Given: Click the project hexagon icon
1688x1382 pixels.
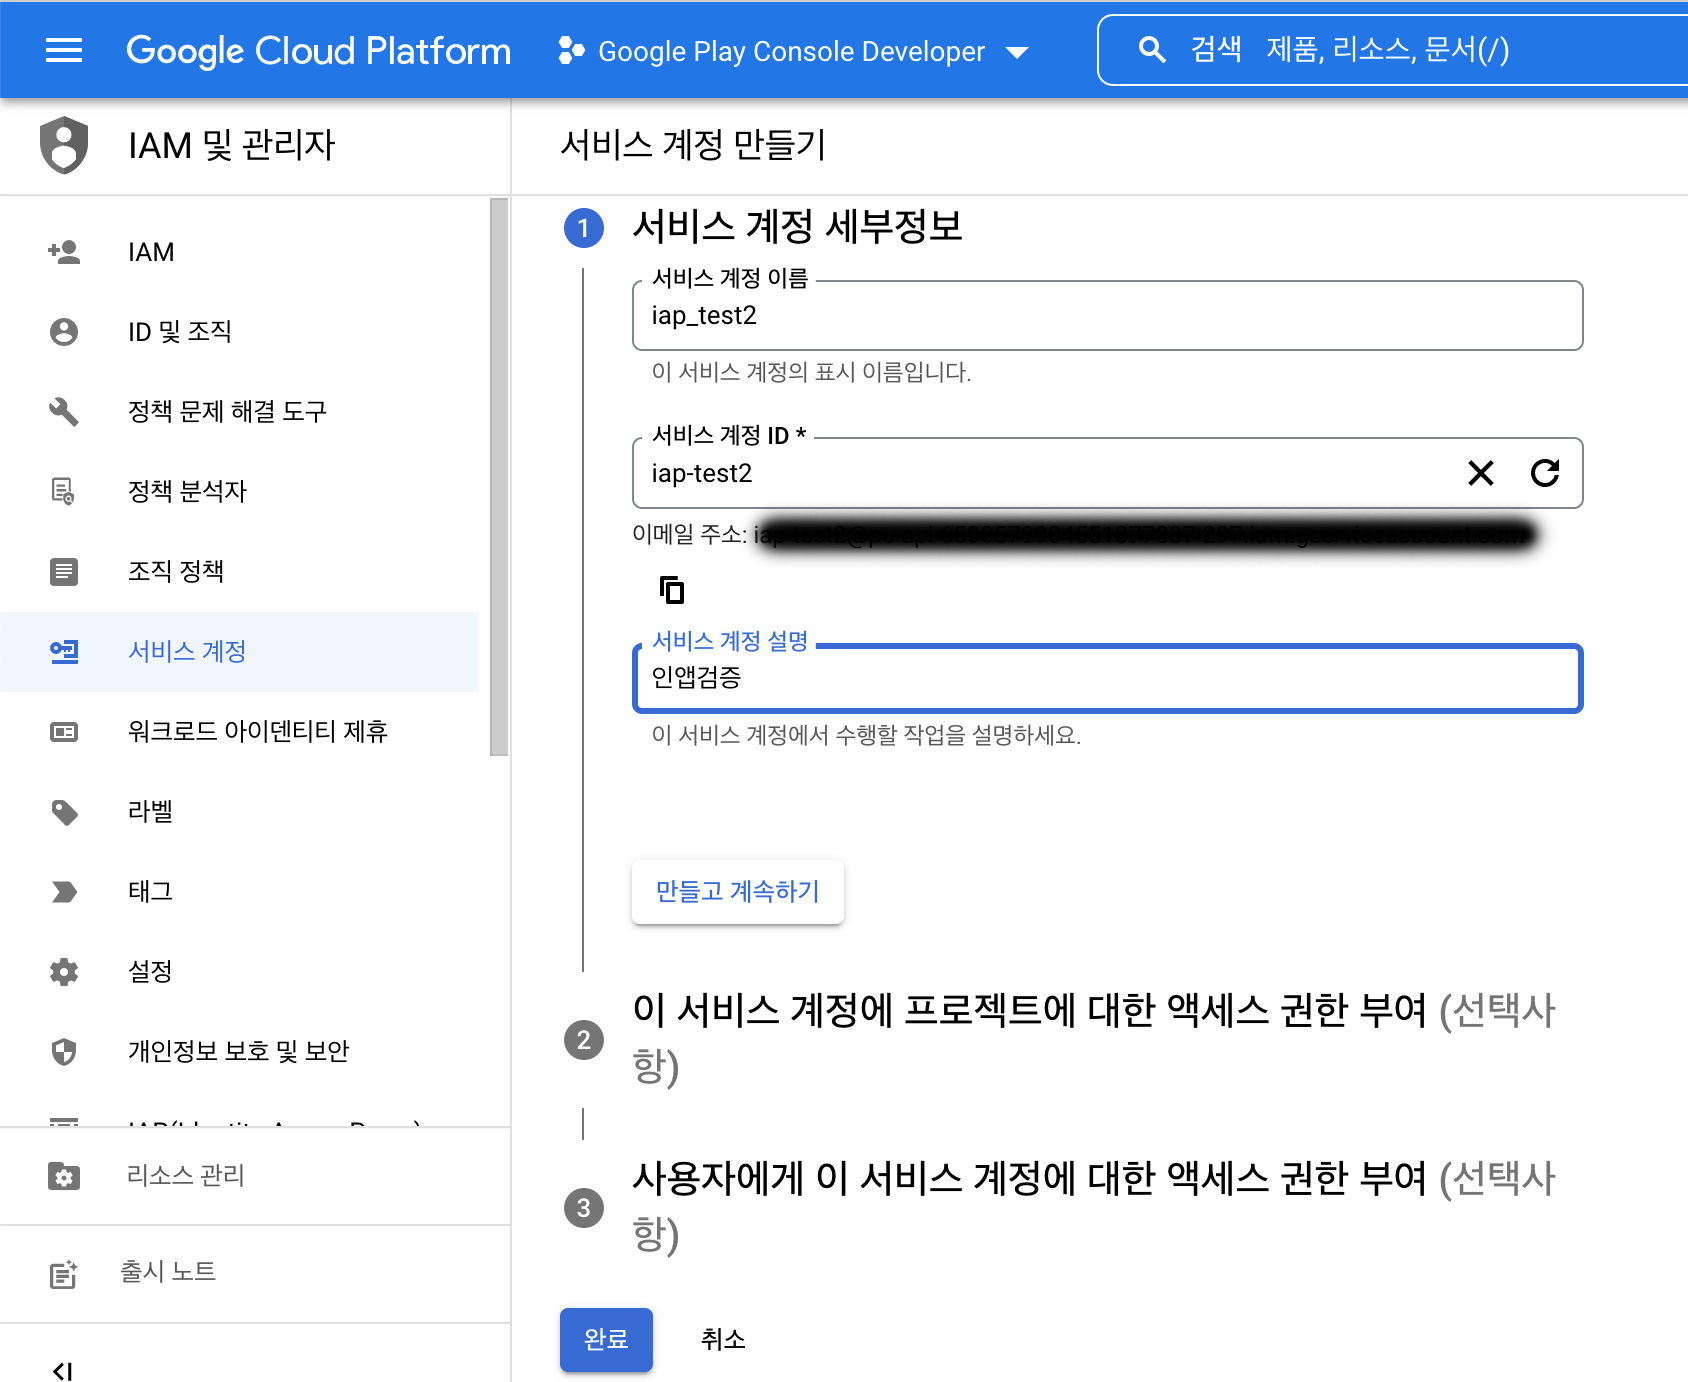Looking at the screenshot, I should coord(571,50).
